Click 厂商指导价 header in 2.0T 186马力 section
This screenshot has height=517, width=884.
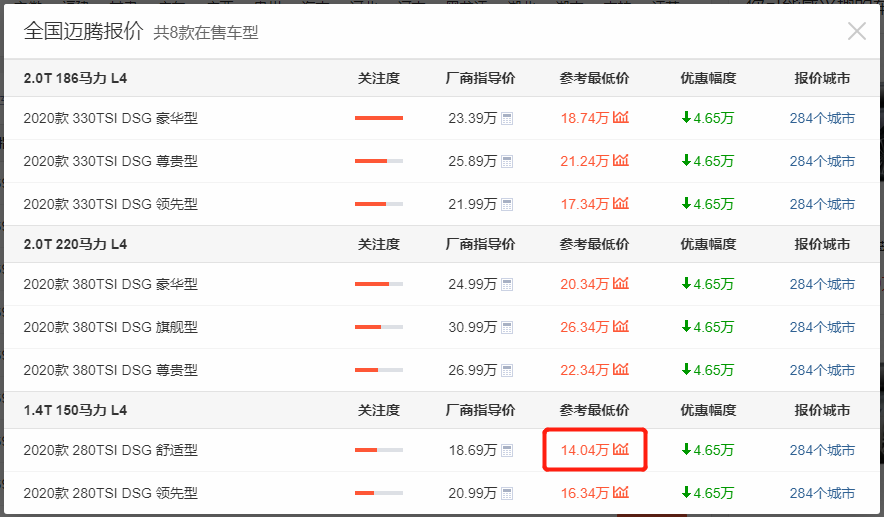[x=480, y=78]
